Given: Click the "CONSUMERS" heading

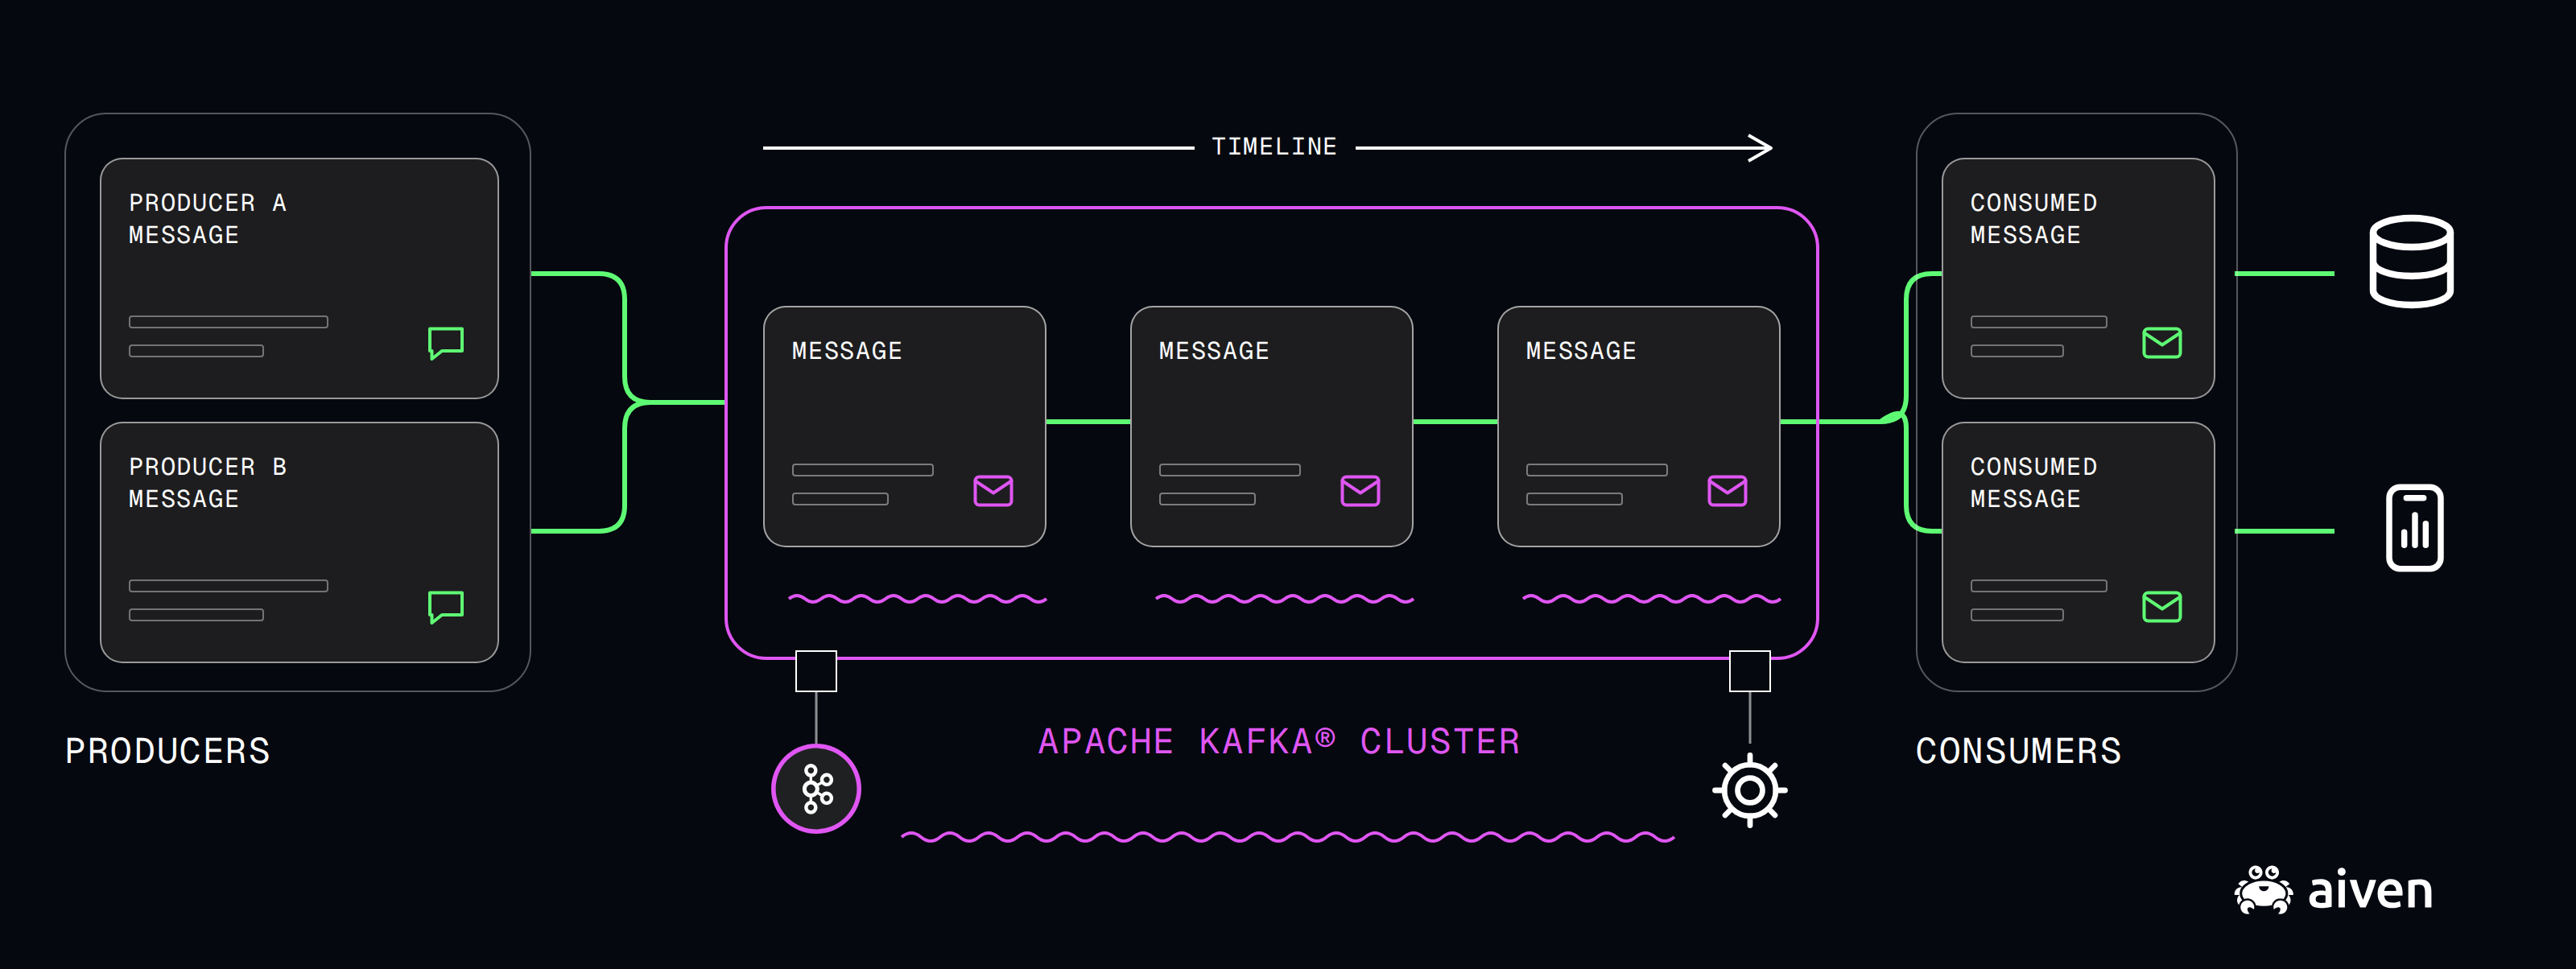Looking at the screenshot, I should [2018, 751].
